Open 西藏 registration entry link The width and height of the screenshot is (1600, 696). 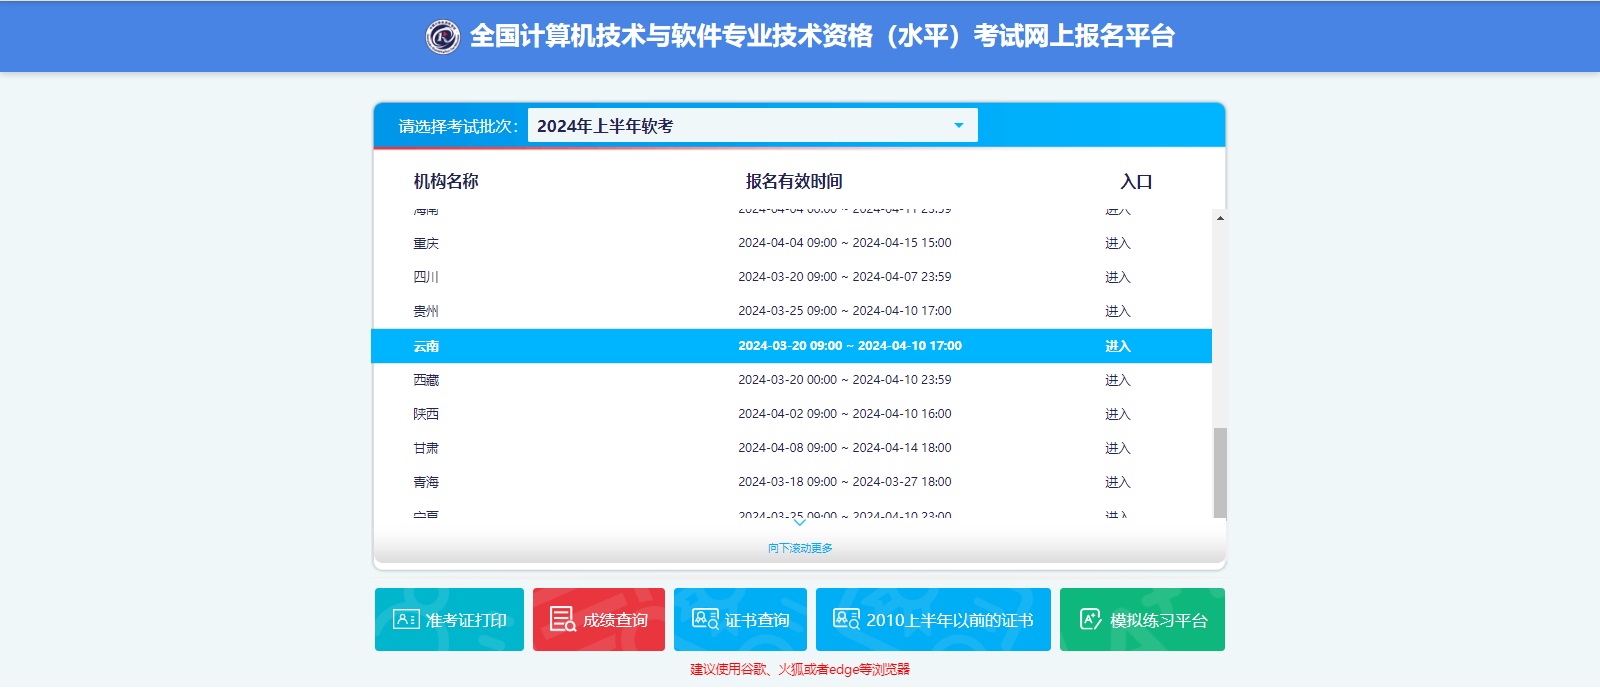click(x=1117, y=380)
